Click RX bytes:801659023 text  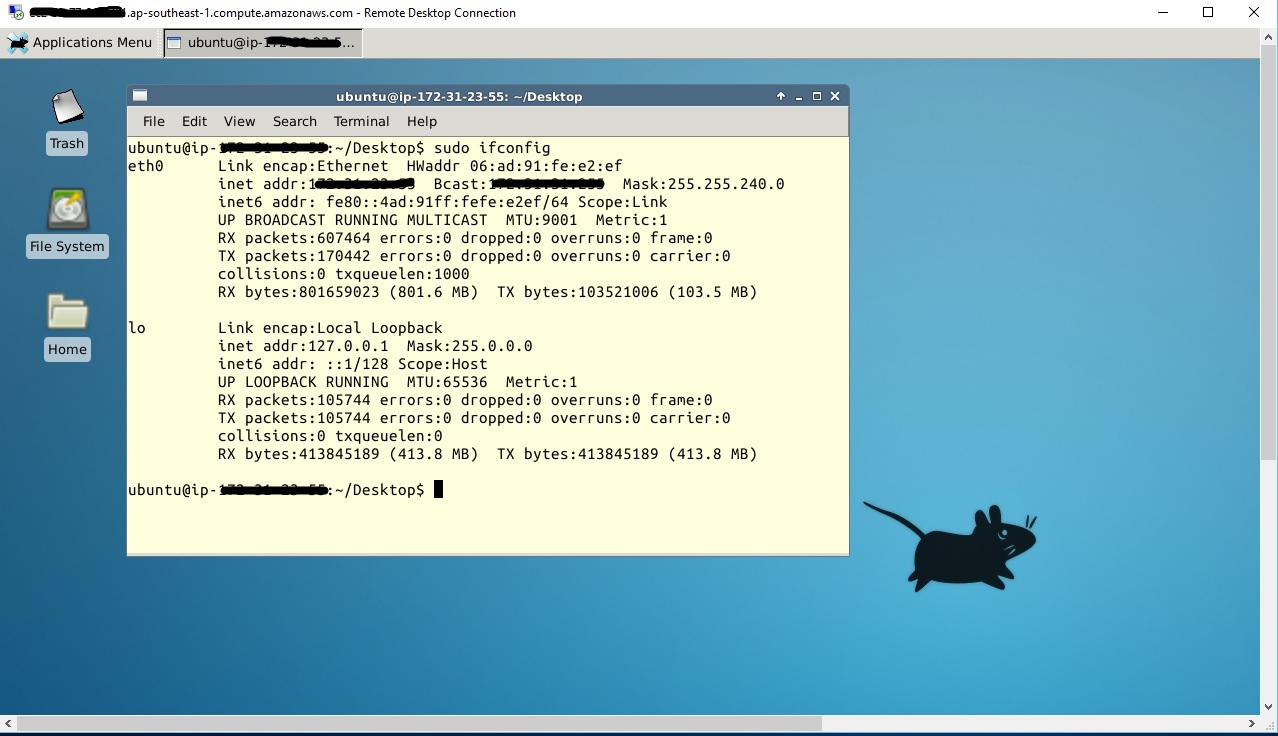tap(299, 292)
